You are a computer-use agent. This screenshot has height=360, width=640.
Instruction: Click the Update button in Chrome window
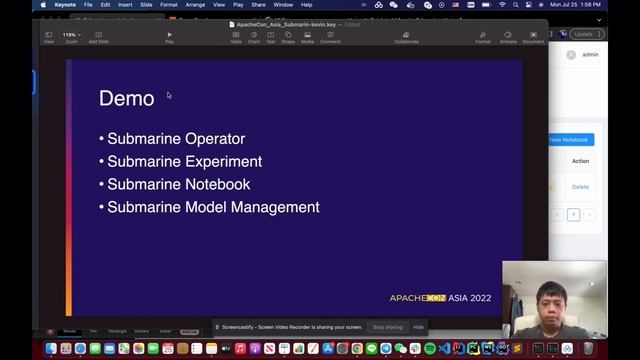click(x=587, y=34)
